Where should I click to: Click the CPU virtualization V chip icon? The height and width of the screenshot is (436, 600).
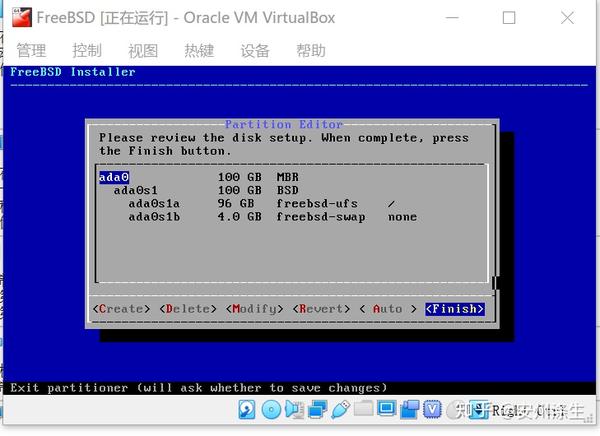point(432,410)
